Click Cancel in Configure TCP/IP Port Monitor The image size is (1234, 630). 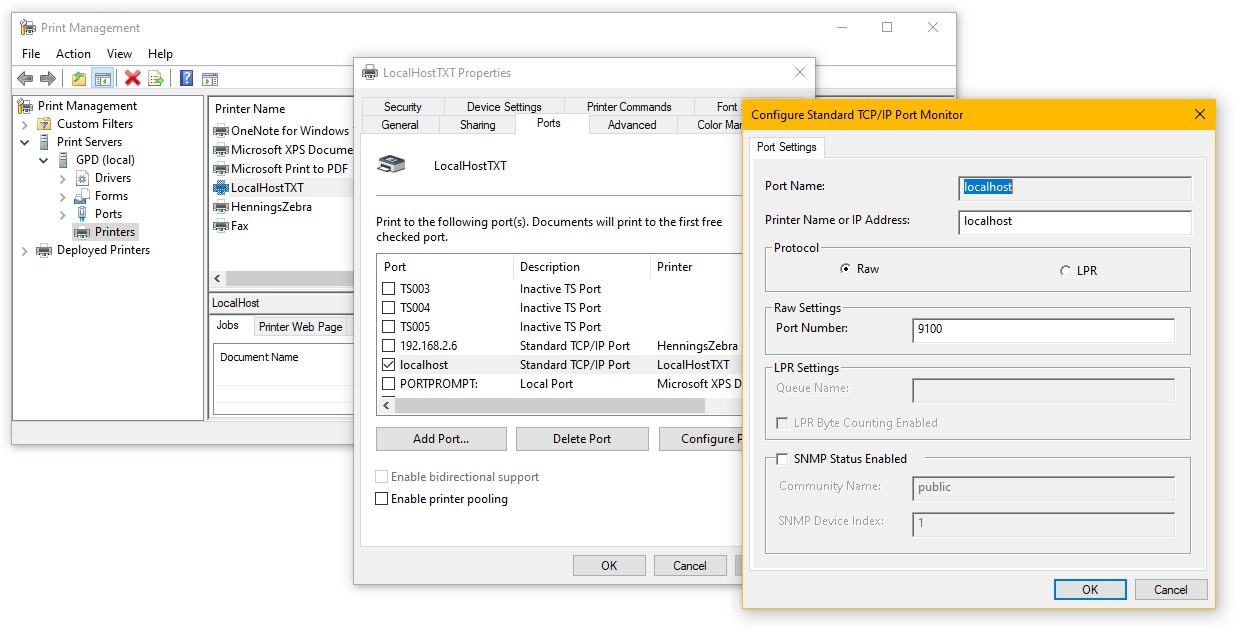point(1171,590)
